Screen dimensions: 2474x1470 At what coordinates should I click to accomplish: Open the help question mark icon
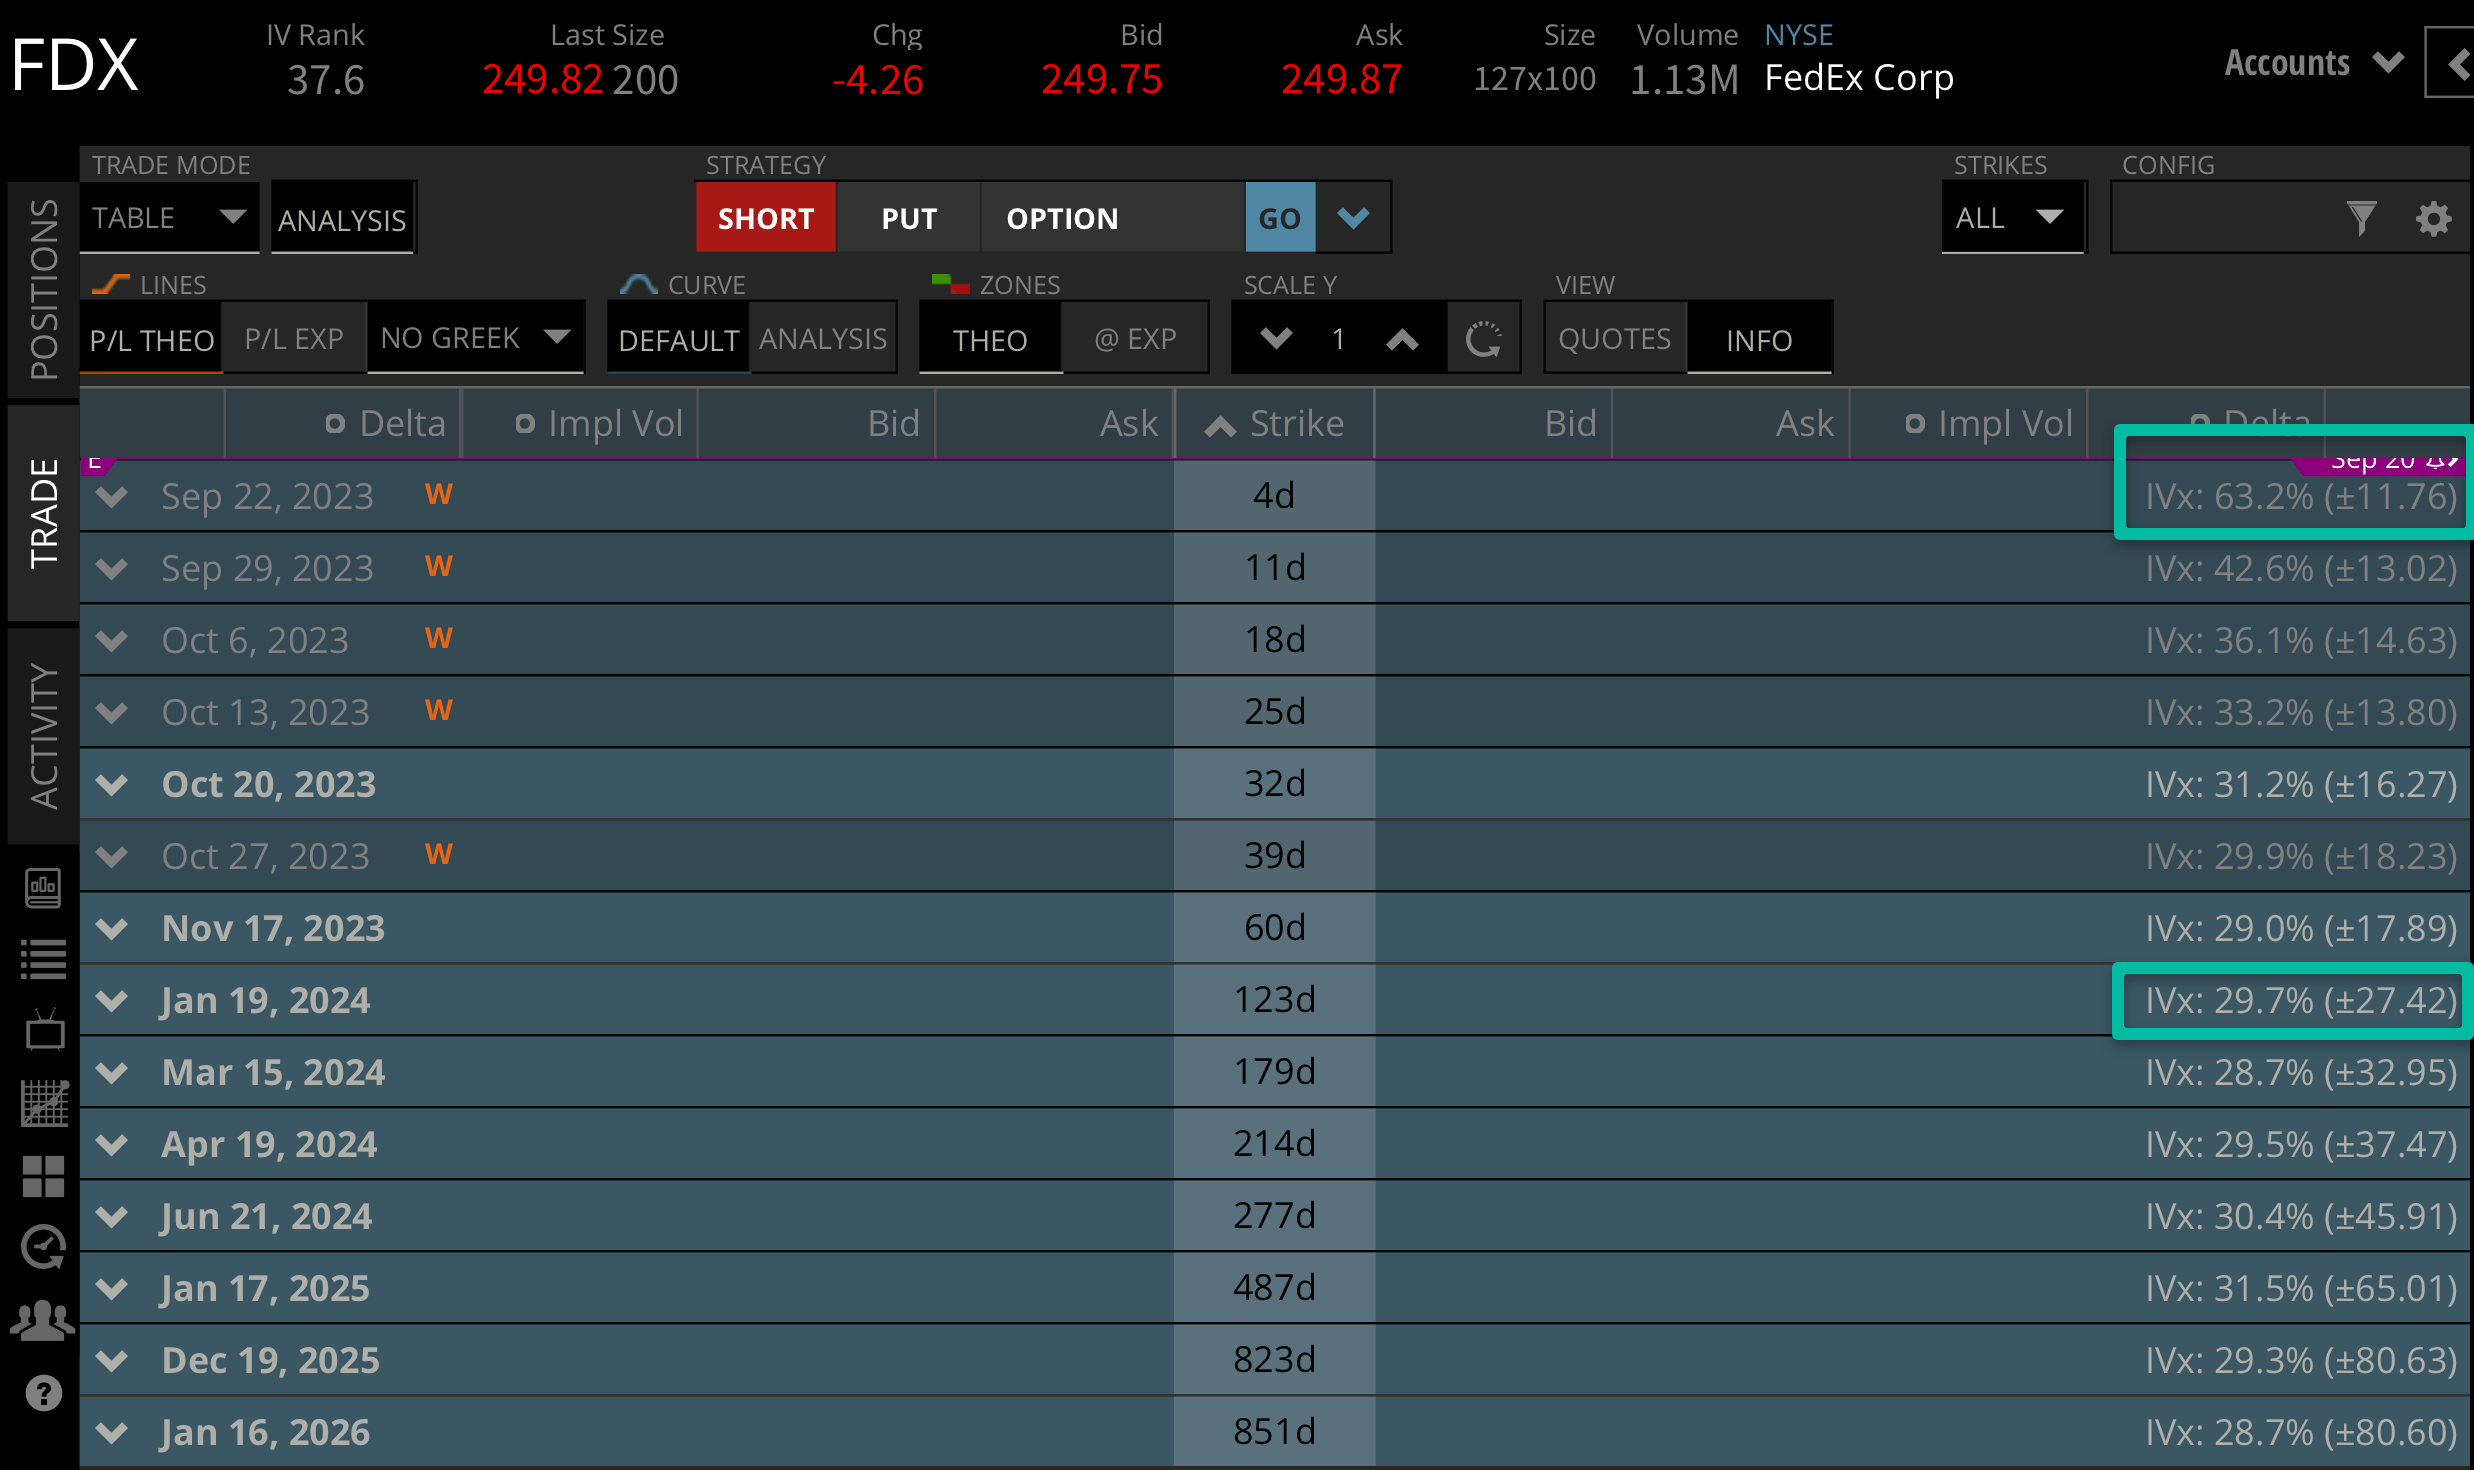(43, 1392)
